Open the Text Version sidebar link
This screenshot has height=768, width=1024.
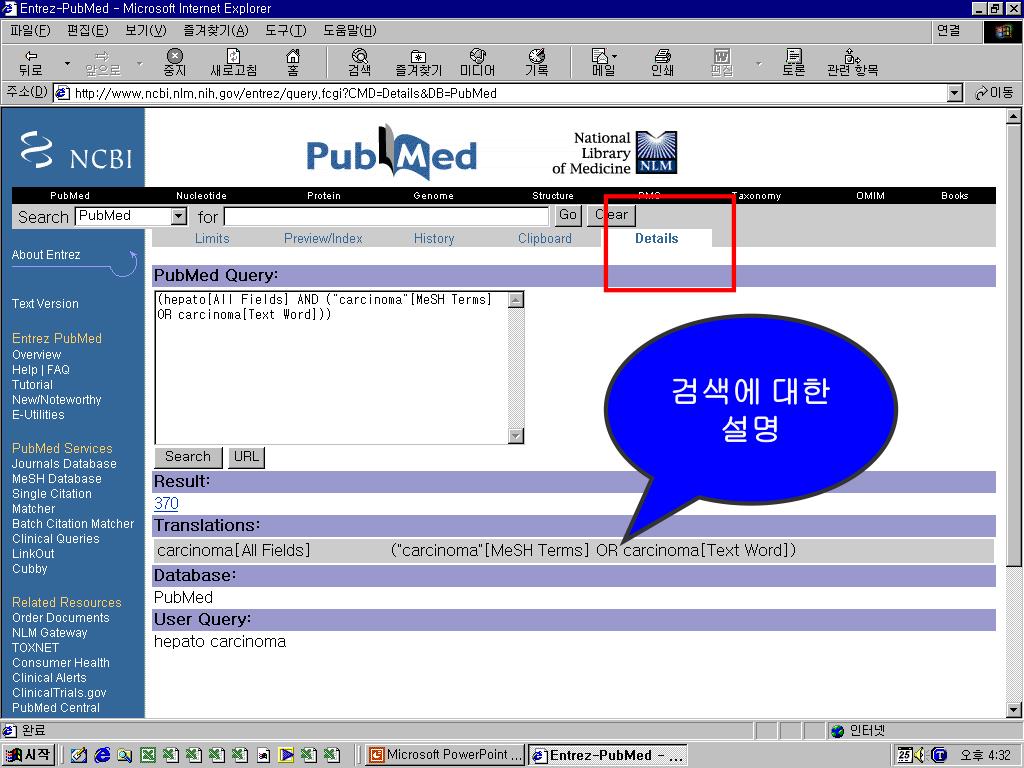(x=45, y=304)
